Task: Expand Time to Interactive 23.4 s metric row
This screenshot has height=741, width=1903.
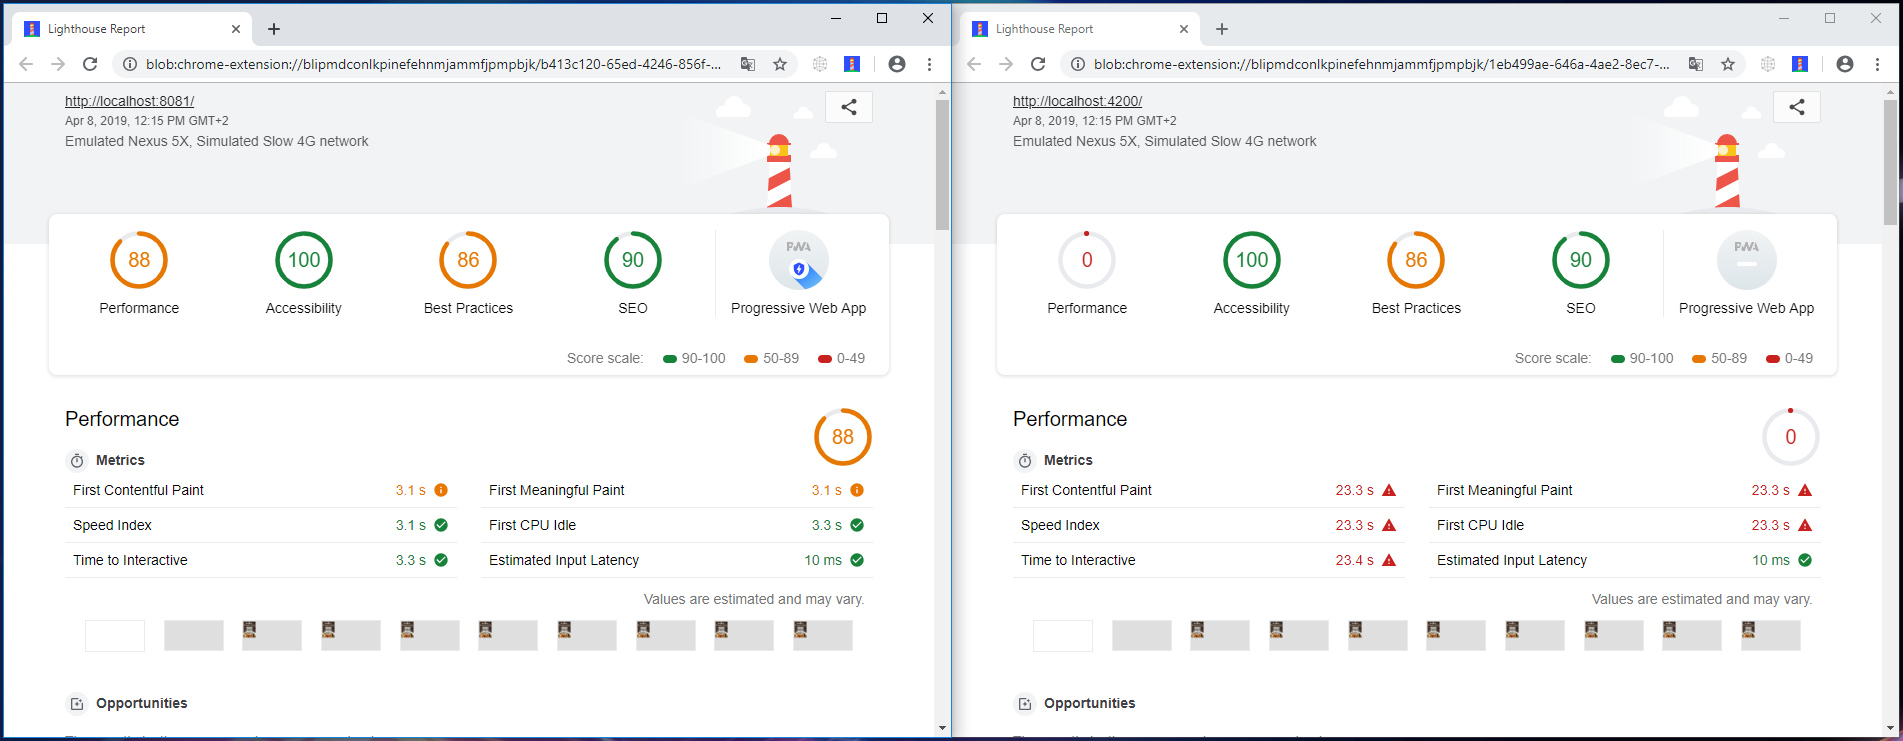Action: click(1207, 560)
